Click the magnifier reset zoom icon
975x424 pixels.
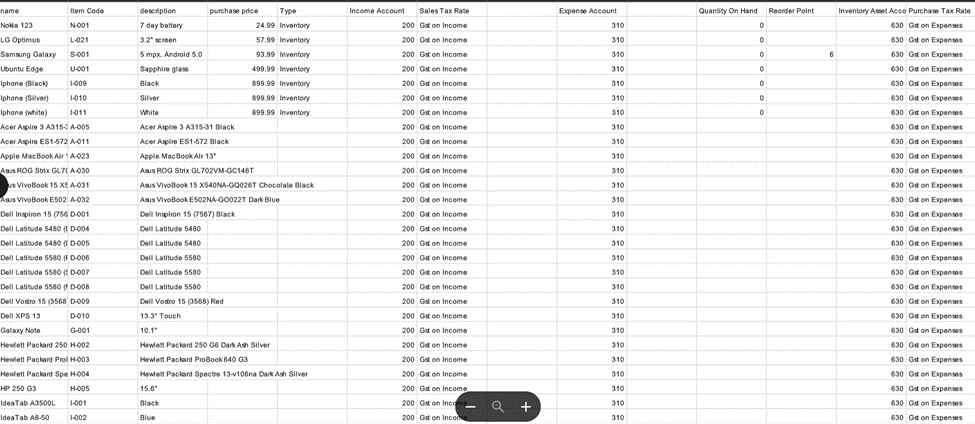(498, 407)
